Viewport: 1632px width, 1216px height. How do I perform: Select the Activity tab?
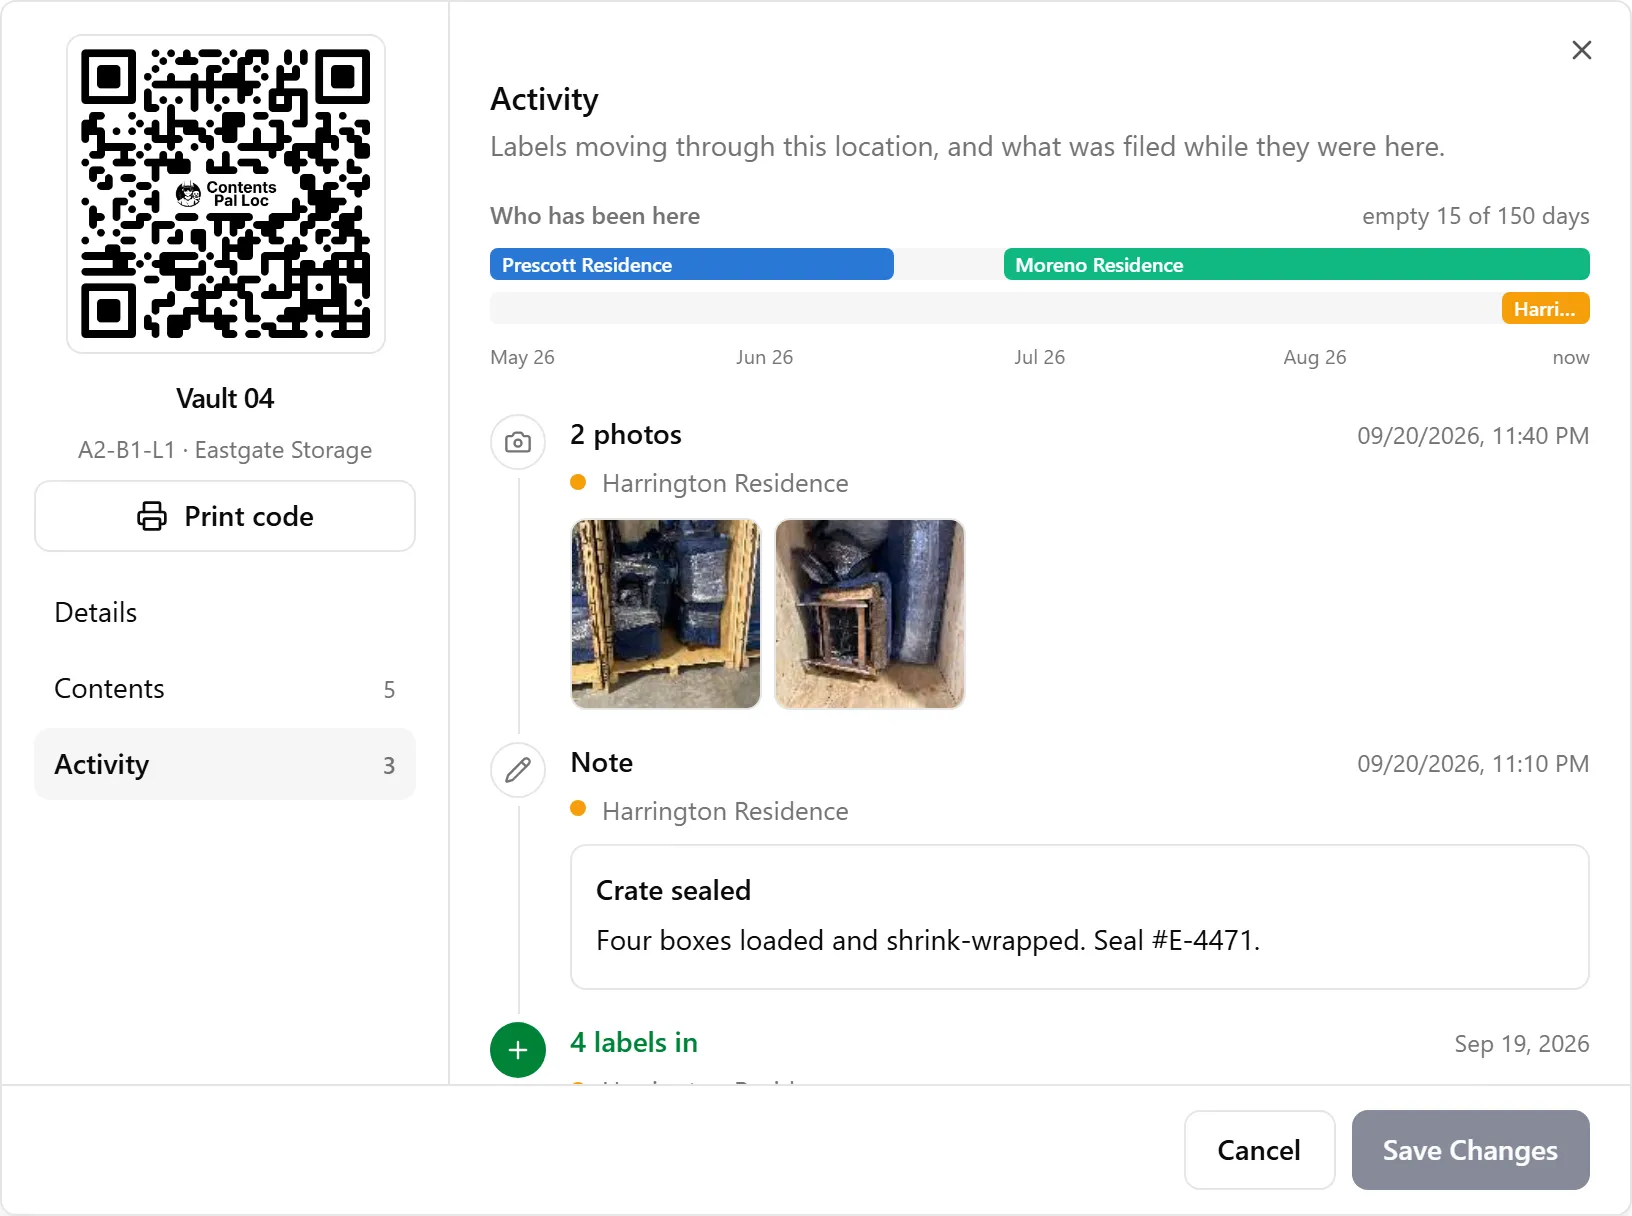(x=225, y=764)
